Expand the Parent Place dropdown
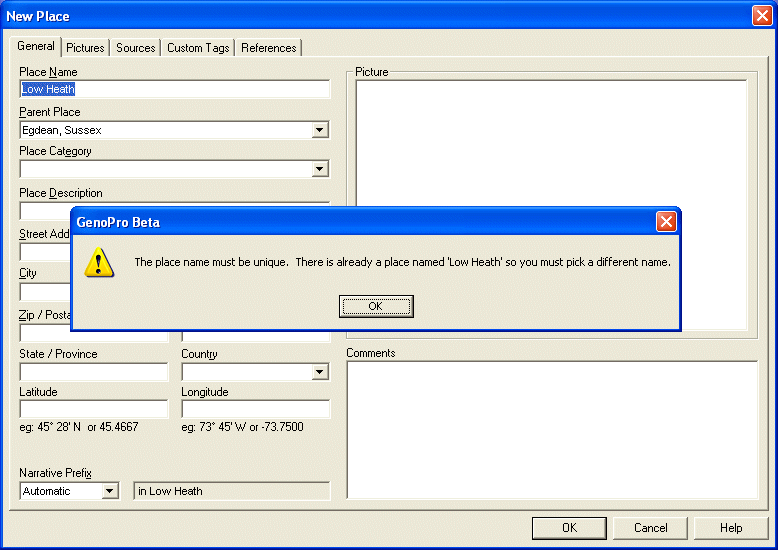778x550 pixels. click(319, 130)
